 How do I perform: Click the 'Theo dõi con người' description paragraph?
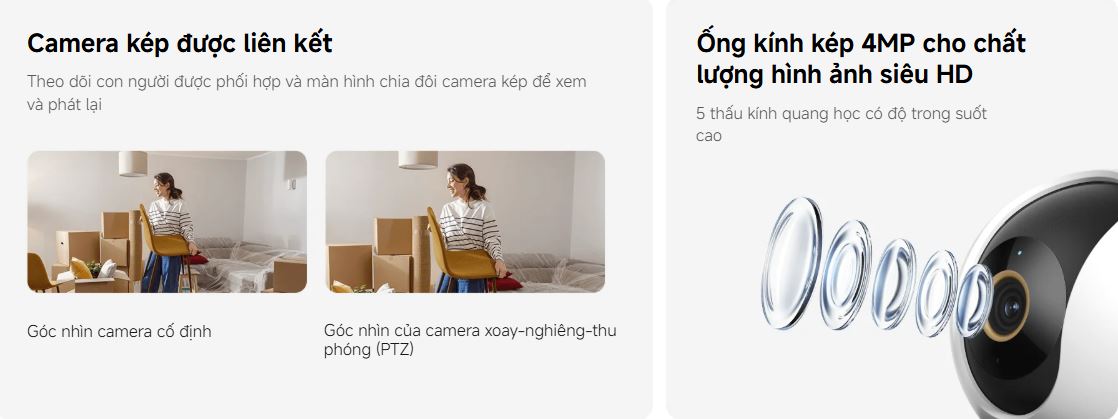pyautogui.click(x=307, y=93)
